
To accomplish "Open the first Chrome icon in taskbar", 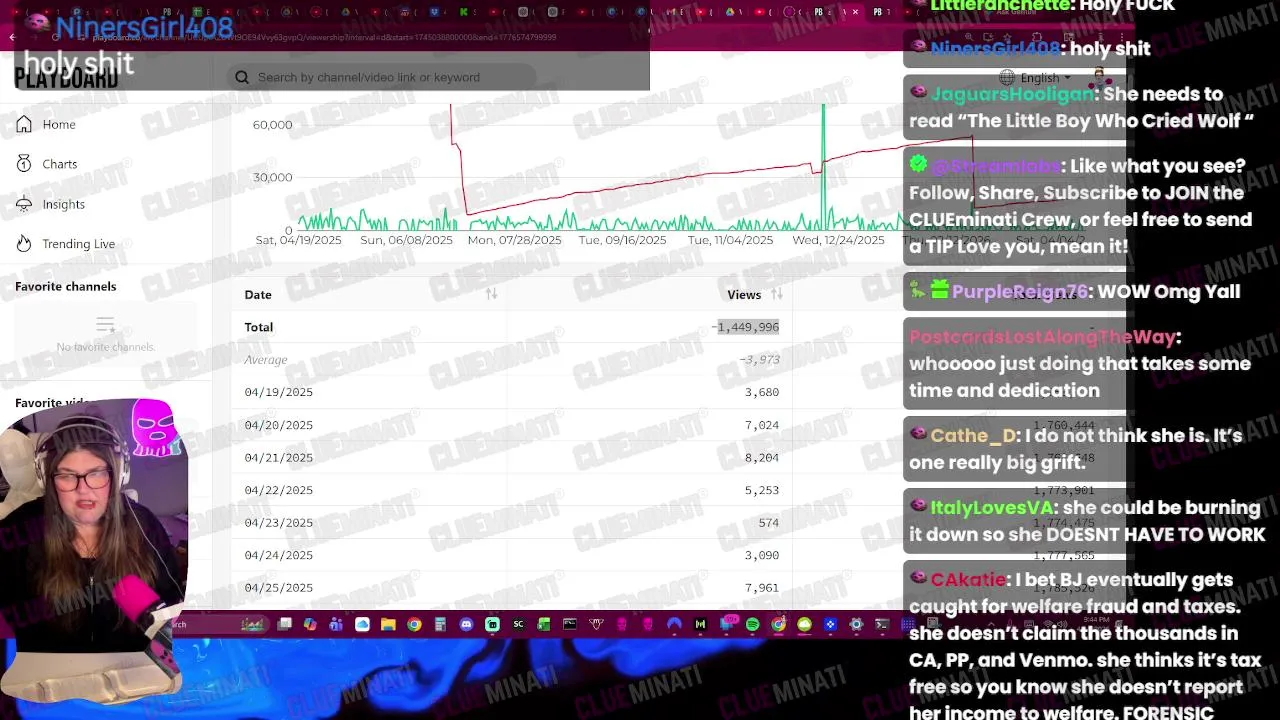I will [414, 625].
